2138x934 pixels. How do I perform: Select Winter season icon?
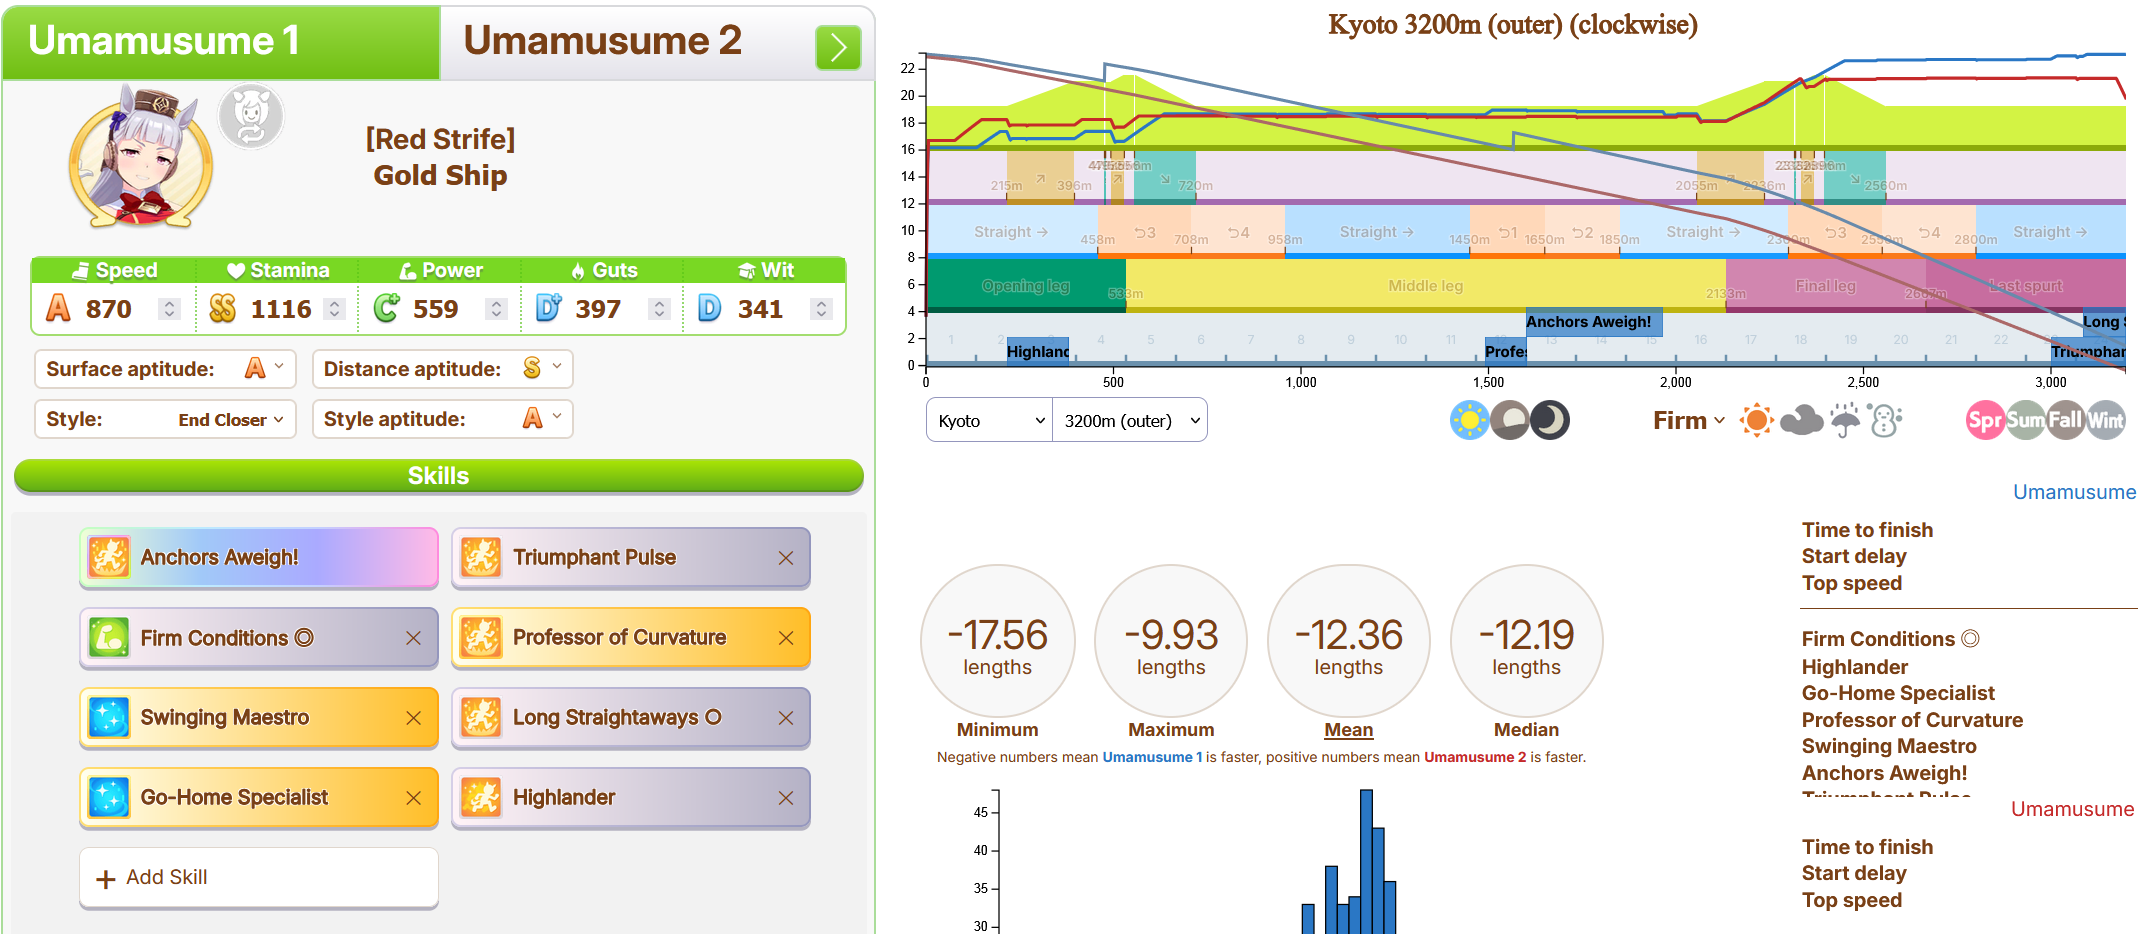click(2105, 421)
